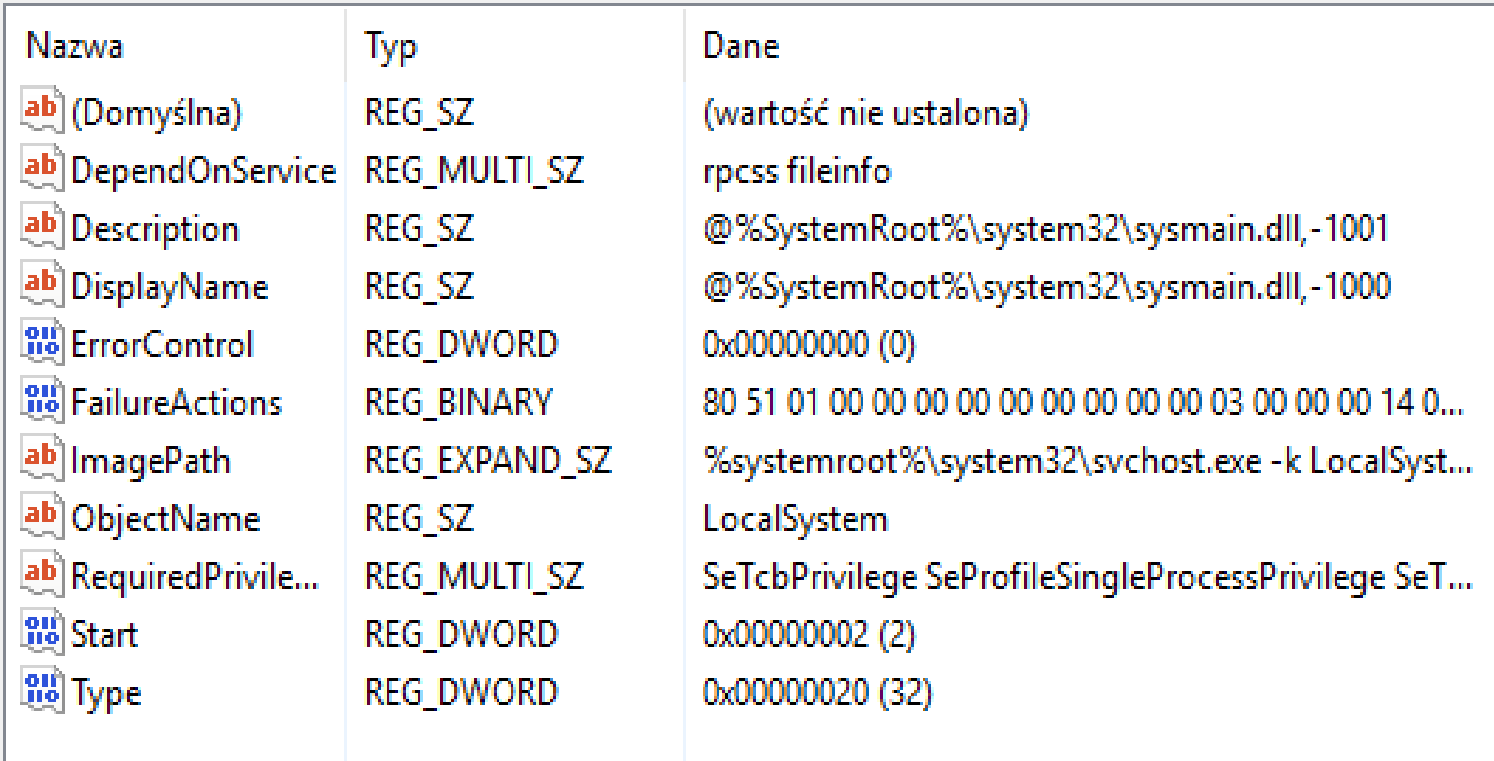Click the rpcss fileinfo data cell
This screenshot has width=1494, height=761.
[x=796, y=171]
